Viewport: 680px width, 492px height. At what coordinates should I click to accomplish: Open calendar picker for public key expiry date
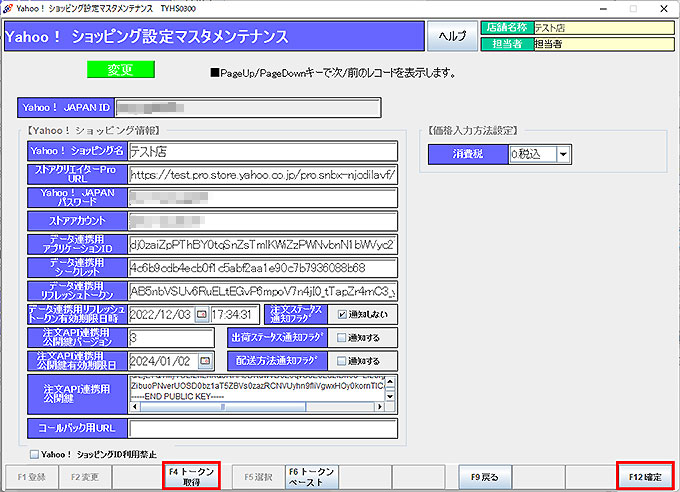point(206,361)
